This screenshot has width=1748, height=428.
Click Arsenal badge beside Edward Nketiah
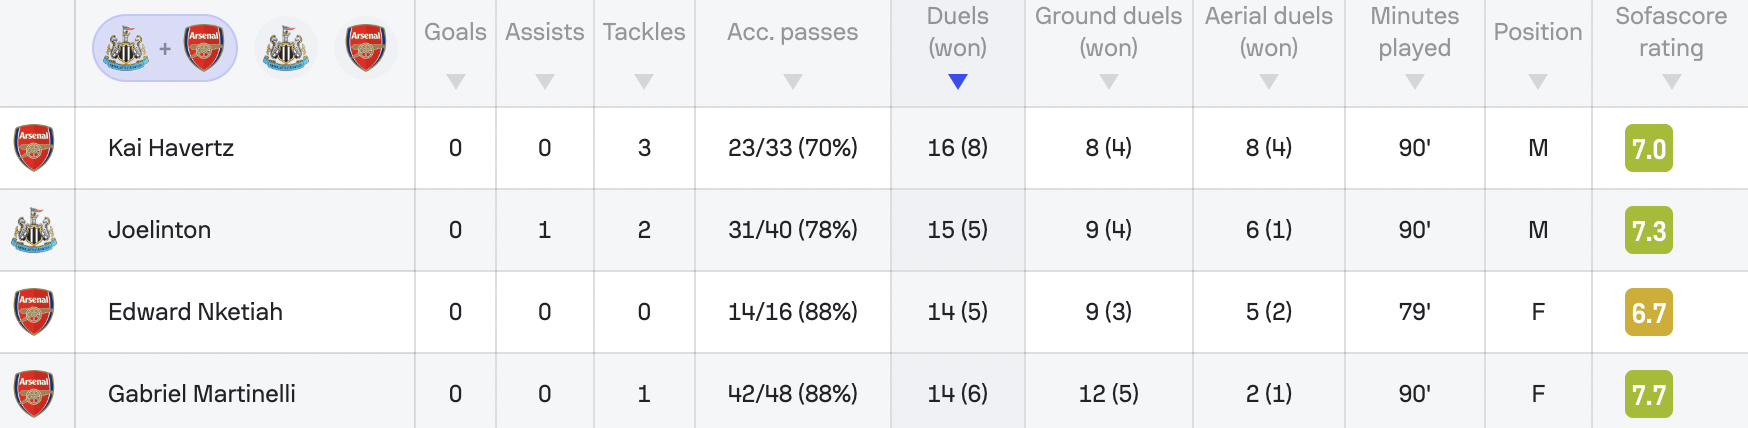(x=34, y=312)
